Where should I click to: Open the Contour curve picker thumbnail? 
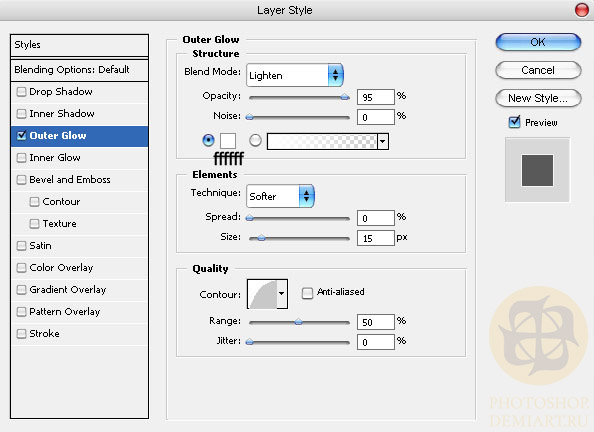[262, 294]
